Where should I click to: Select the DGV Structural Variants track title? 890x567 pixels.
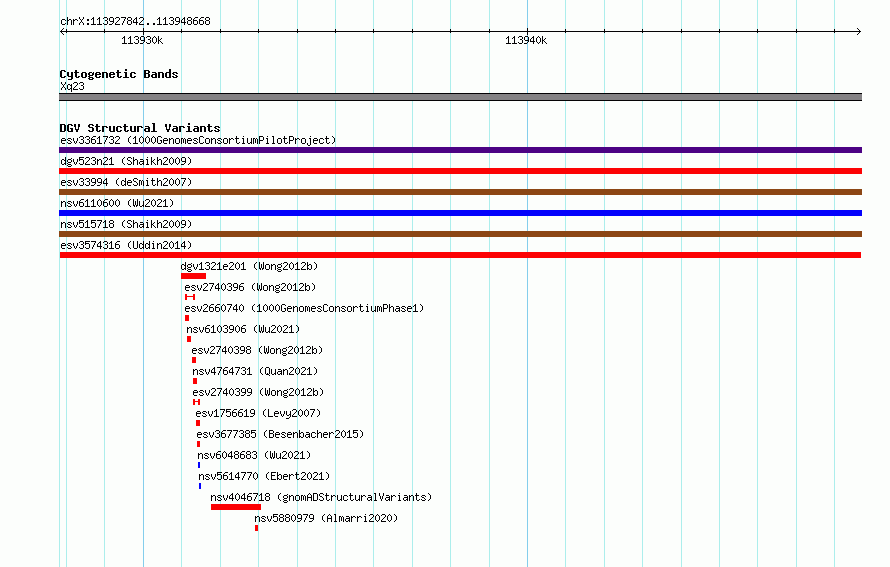point(140,128)
